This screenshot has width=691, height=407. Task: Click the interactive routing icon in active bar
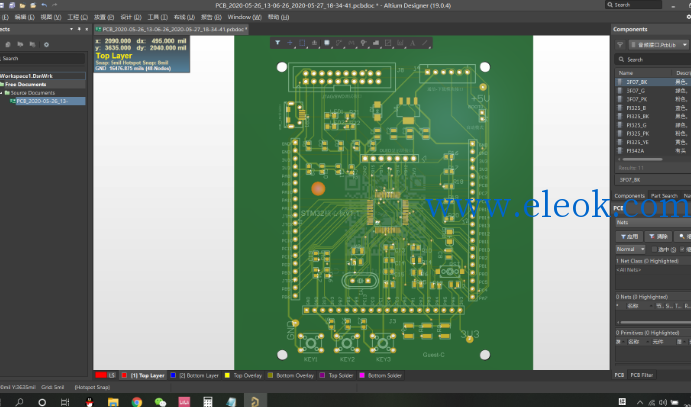(339, 43)
